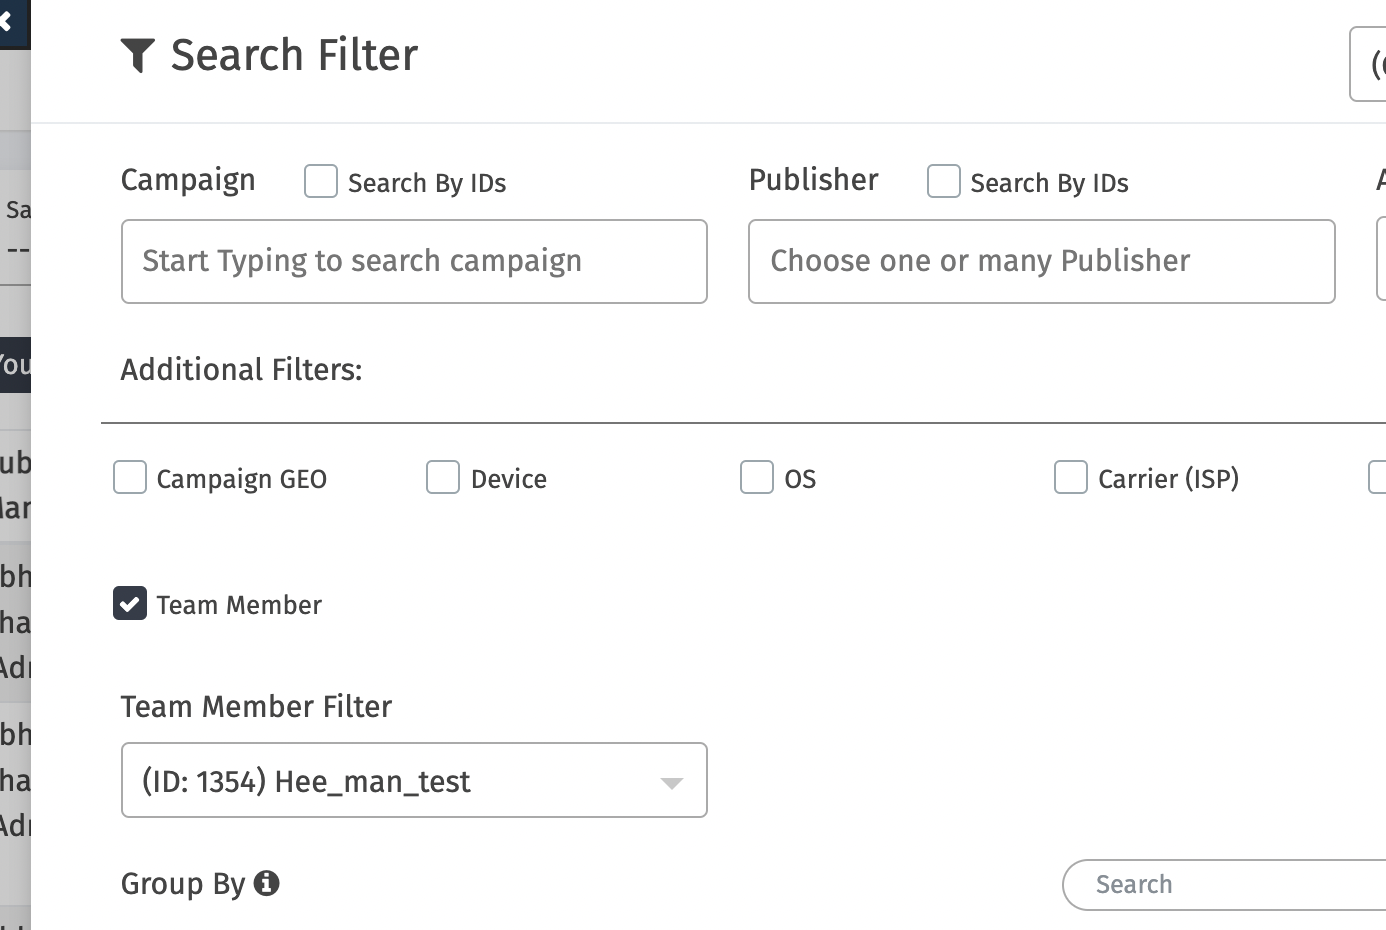Check the OS additional filter

[x=756, y=477]
